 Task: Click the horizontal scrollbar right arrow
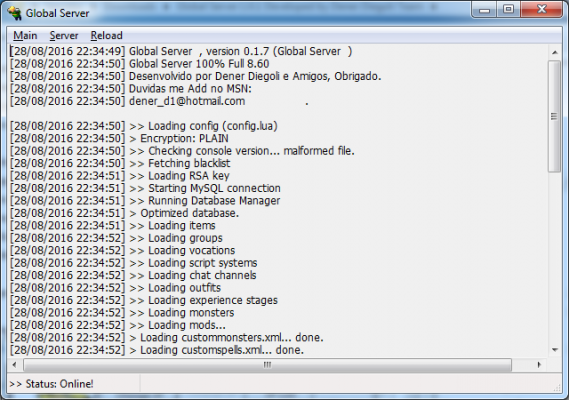click(x=539, y=364)
